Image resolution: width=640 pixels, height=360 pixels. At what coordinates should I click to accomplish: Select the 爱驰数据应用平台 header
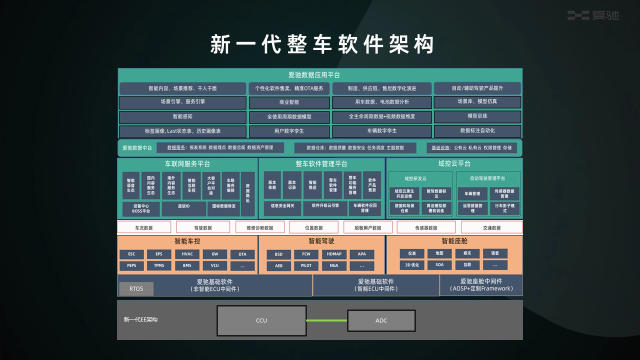click(x=314, y=75)
